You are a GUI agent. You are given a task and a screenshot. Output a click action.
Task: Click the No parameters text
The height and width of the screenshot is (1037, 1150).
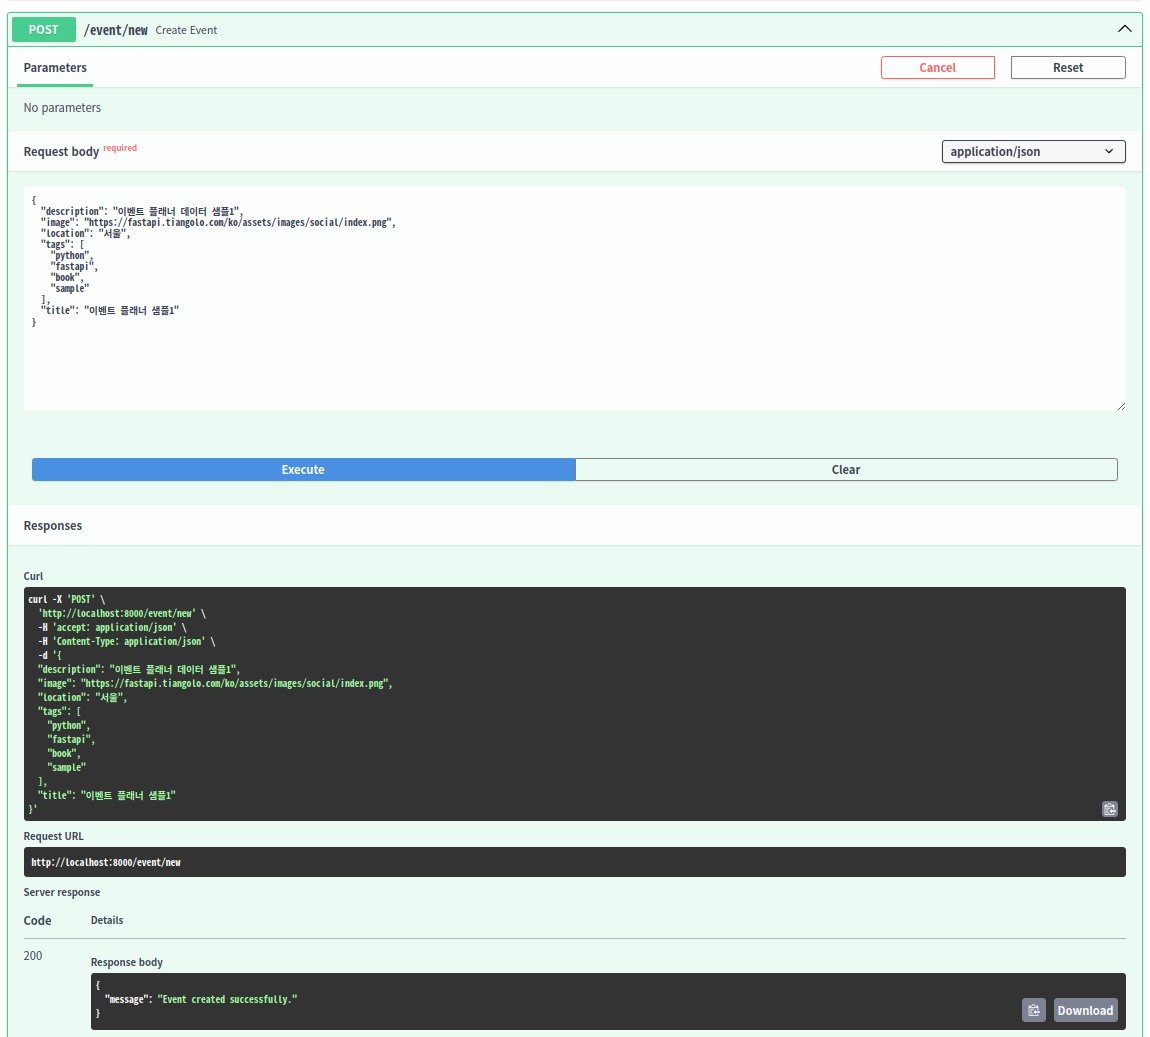coord(62,108)
